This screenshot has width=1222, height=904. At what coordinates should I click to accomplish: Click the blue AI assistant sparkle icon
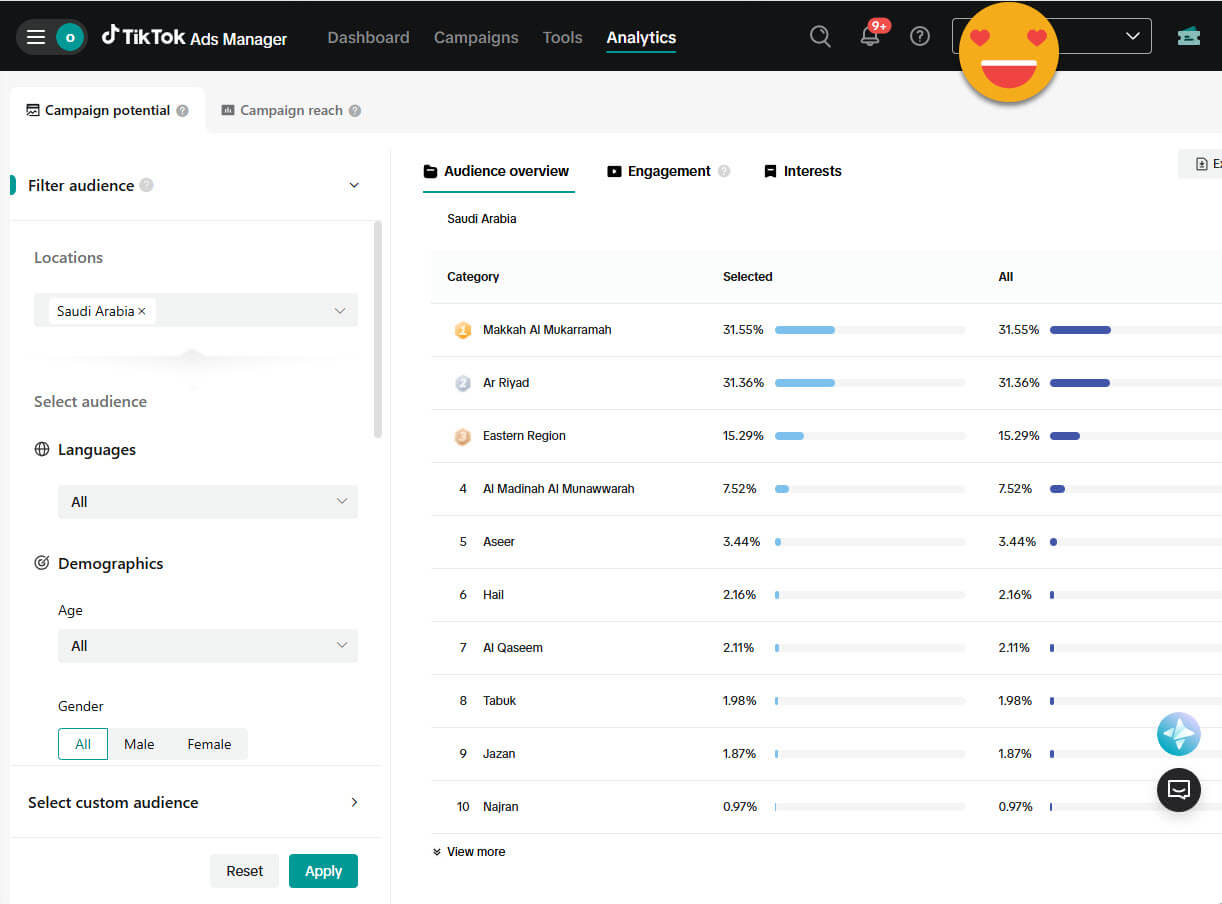pos(1179,734)
